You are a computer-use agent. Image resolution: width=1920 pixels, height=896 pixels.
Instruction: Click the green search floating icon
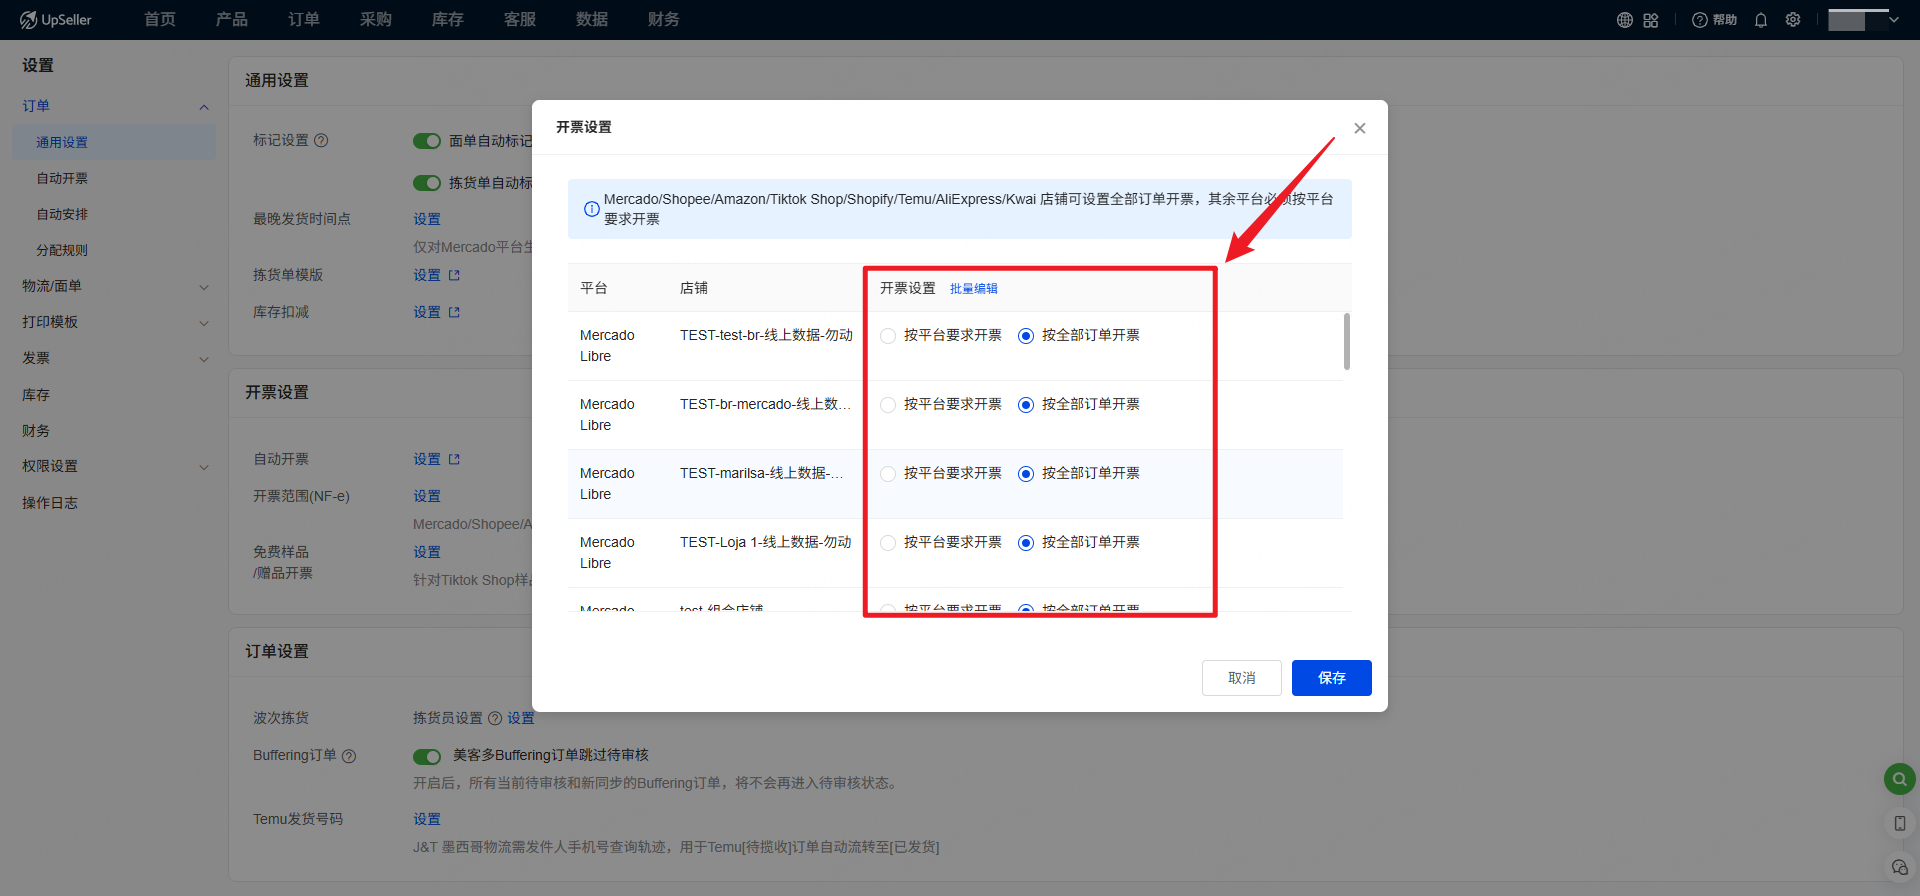coord(1899,779)
